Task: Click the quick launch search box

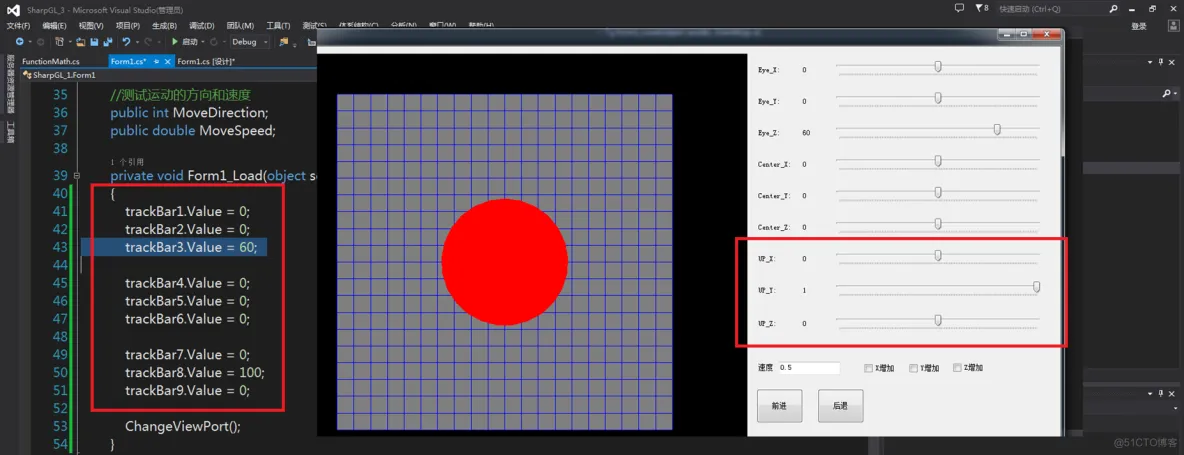Action: [1057, 9]
